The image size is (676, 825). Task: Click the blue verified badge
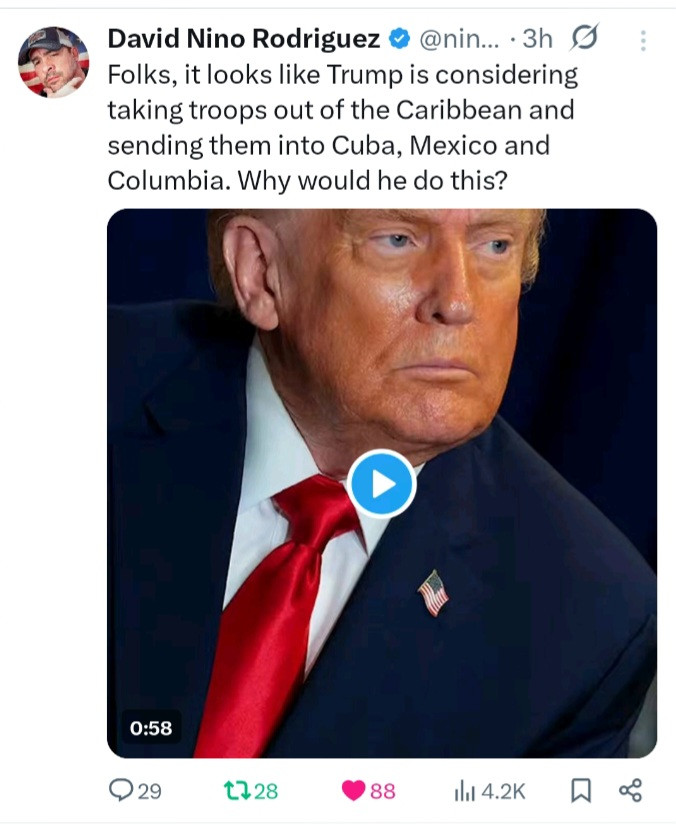(x=399, y=38)
